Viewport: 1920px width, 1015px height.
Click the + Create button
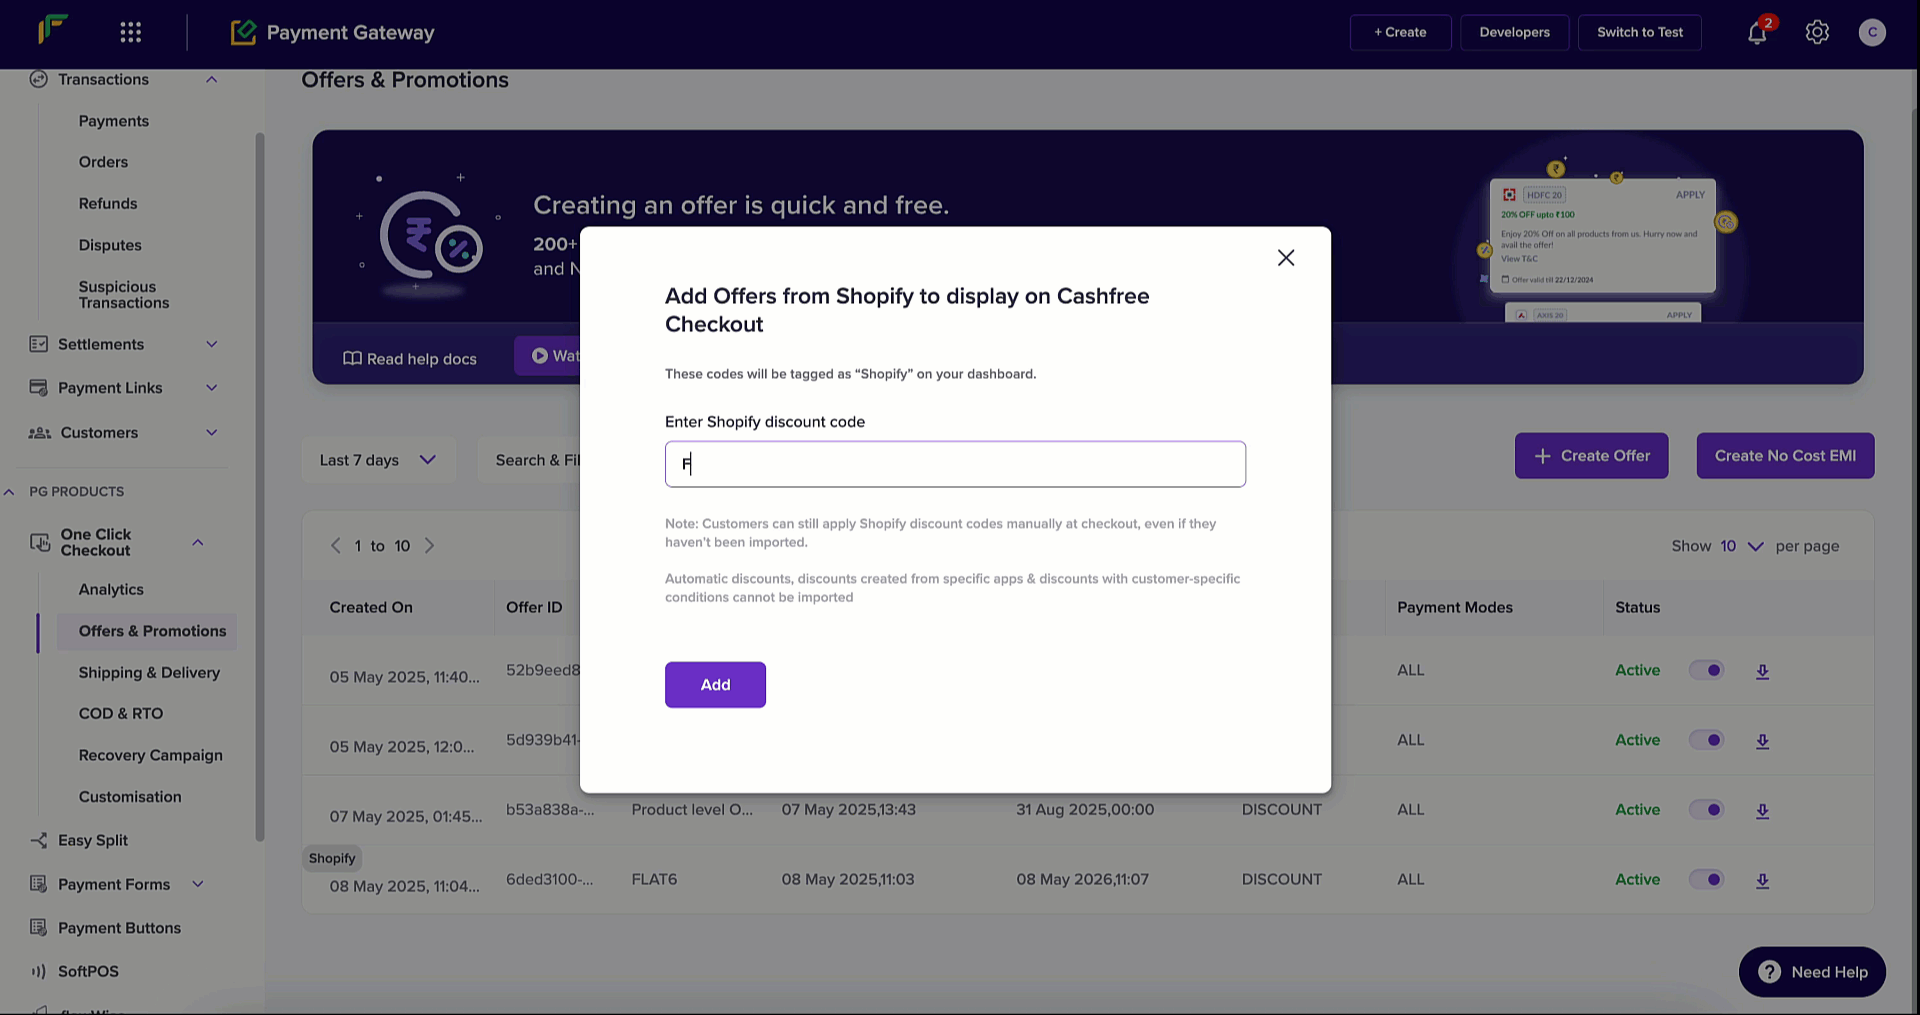point(1400,32)
